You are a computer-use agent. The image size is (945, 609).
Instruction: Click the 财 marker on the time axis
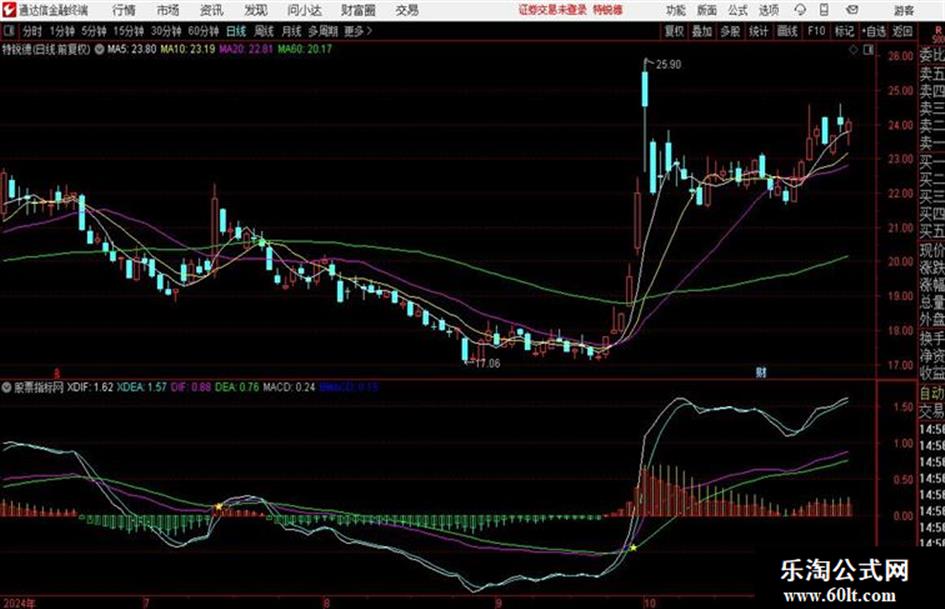761,373
